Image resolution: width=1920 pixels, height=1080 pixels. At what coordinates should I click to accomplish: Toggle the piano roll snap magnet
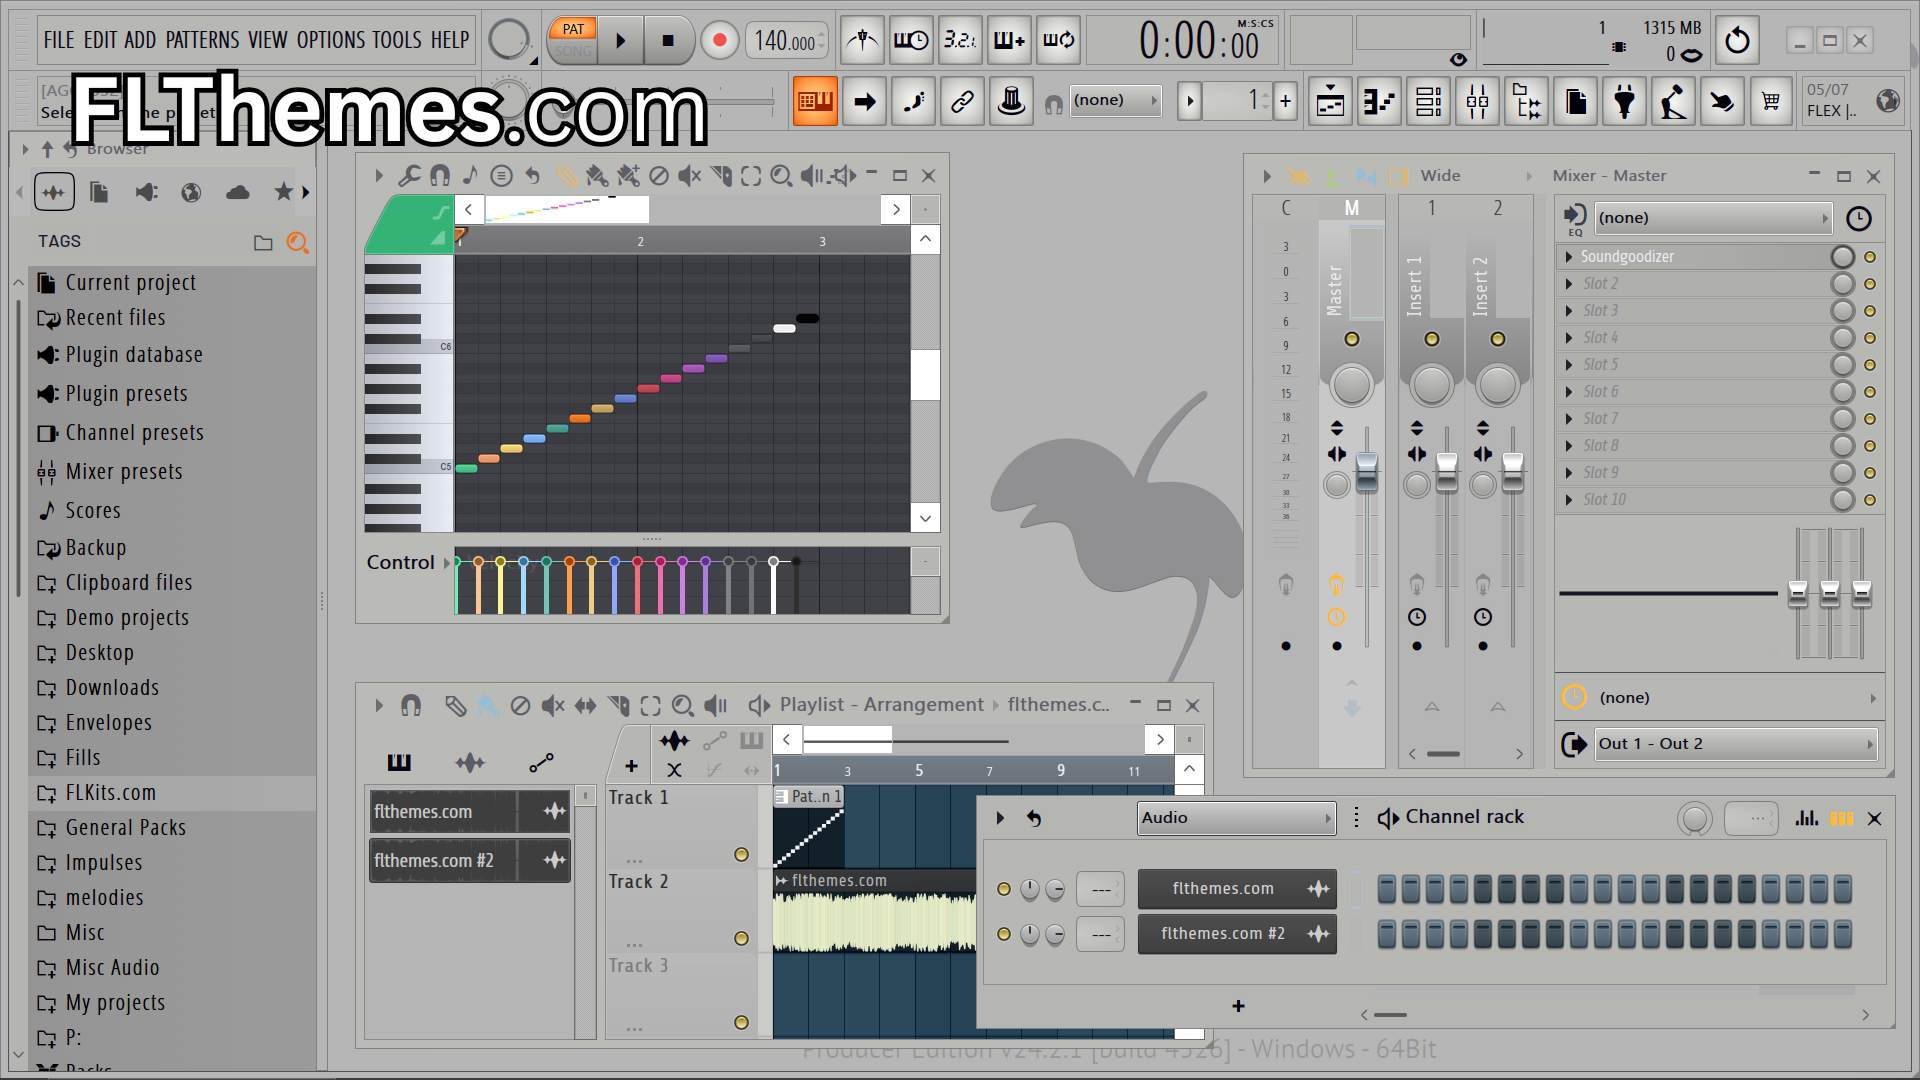[439, 177]
